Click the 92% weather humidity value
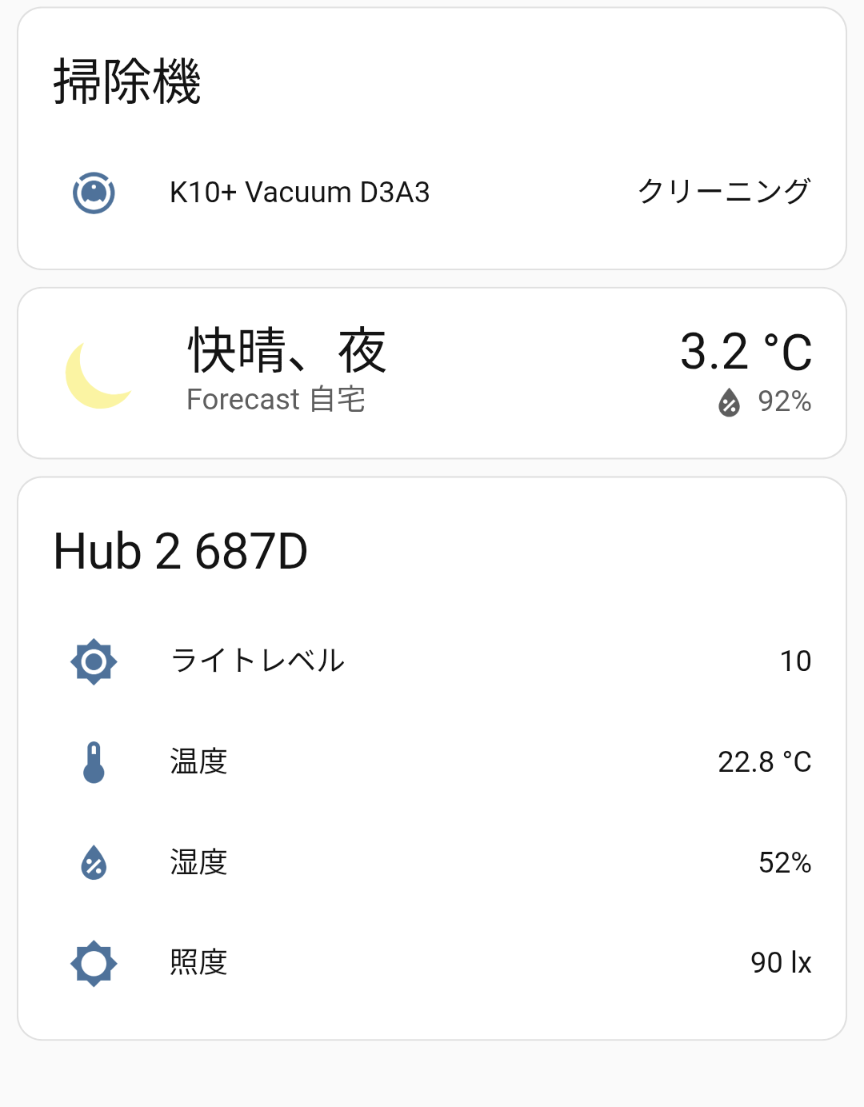This screenshot has height=1107, width=864. coord(784,402)
